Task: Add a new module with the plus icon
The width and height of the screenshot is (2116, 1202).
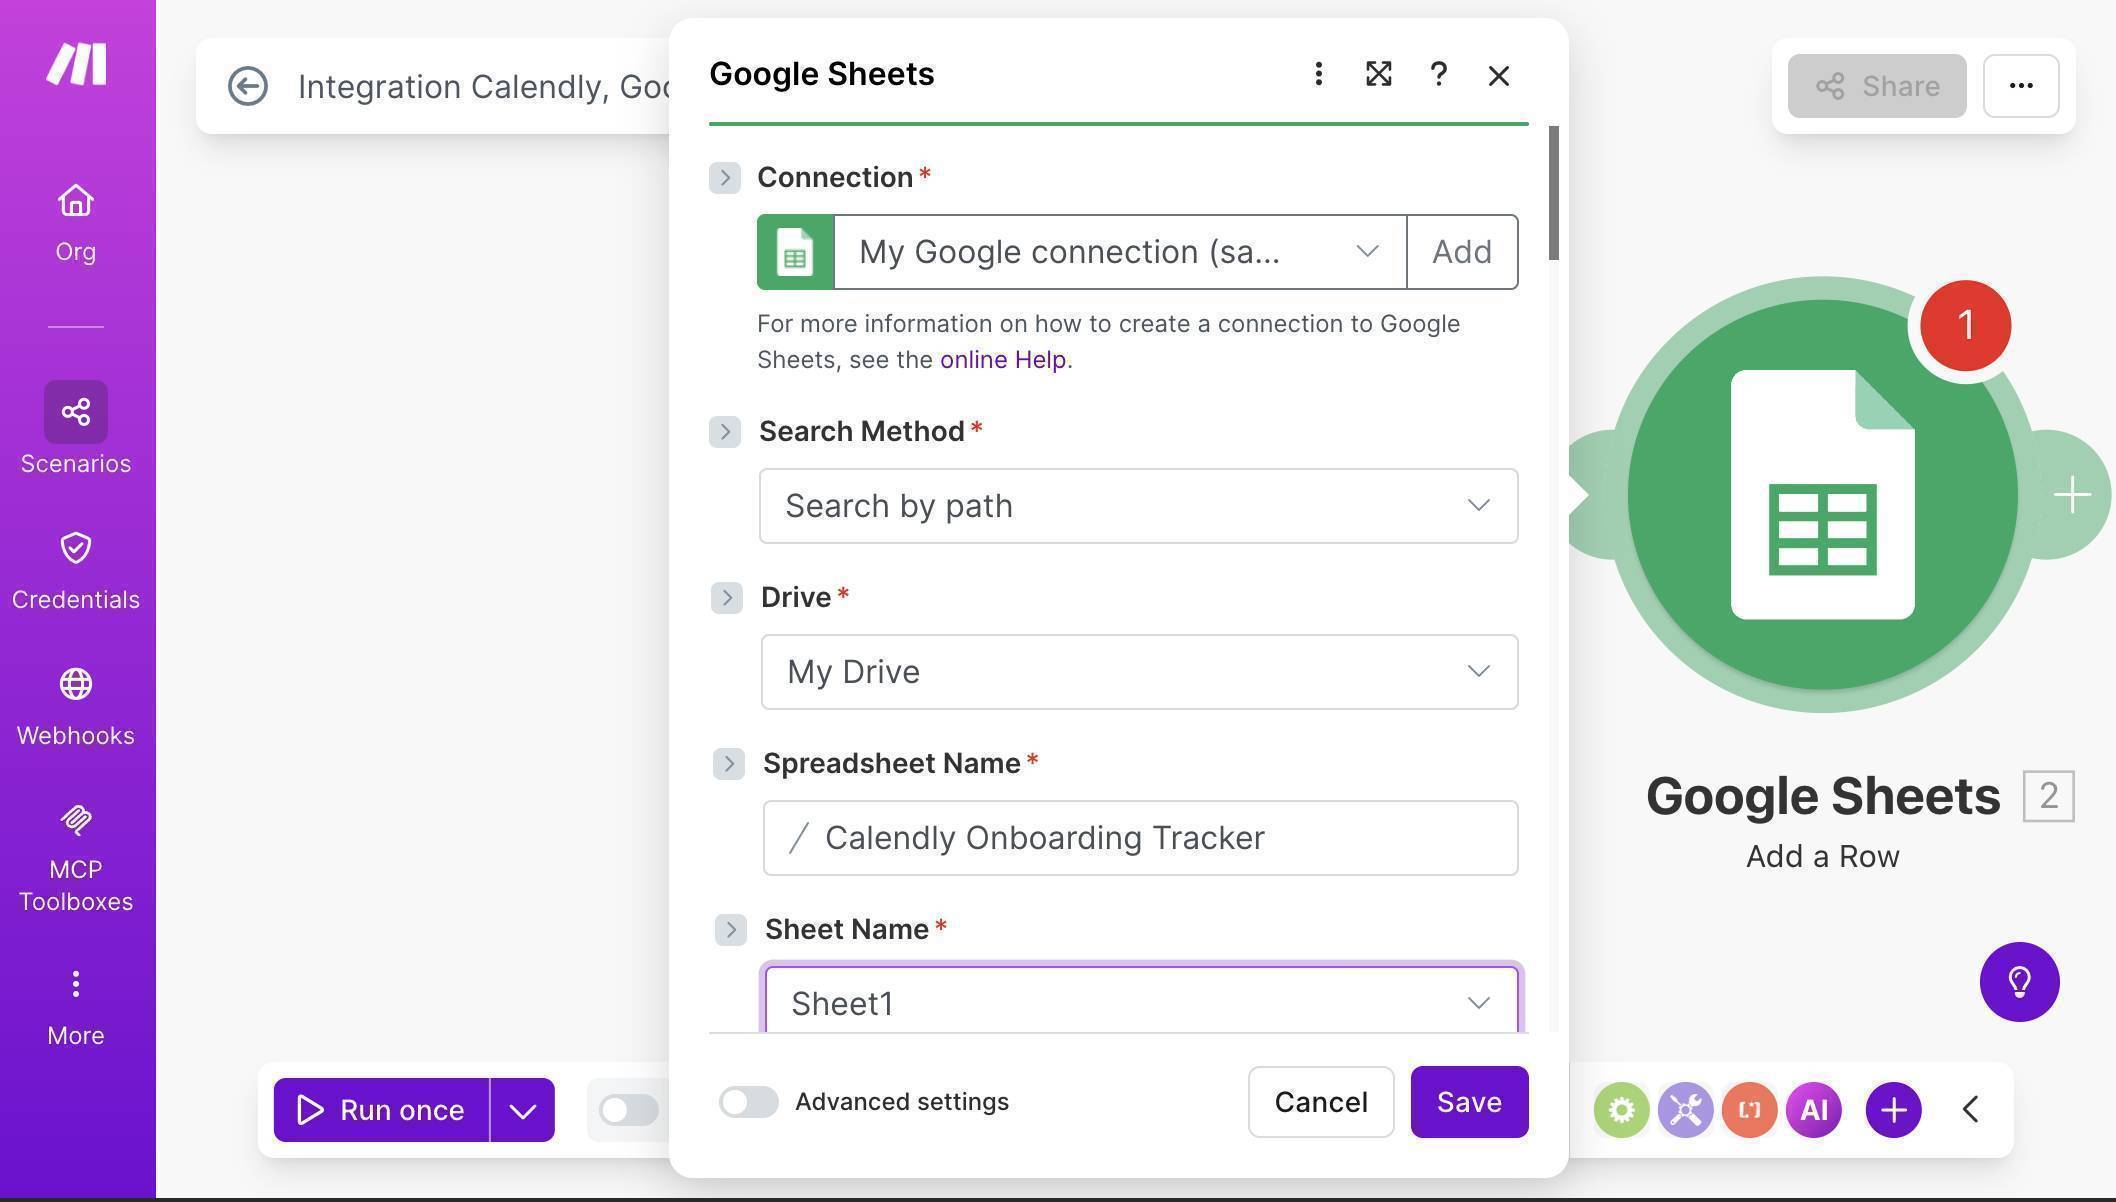Action: 1892,1109
